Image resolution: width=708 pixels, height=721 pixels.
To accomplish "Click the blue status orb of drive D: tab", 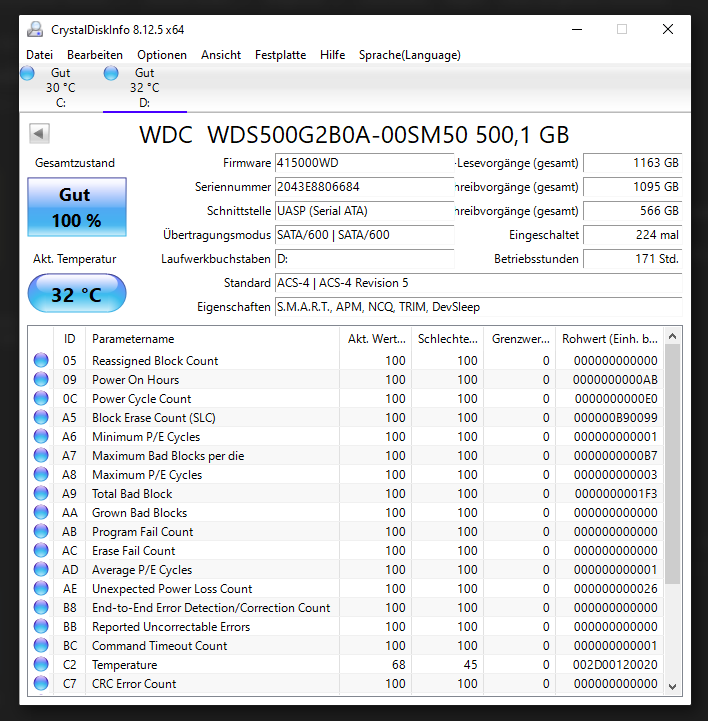I will coord(111,73).
